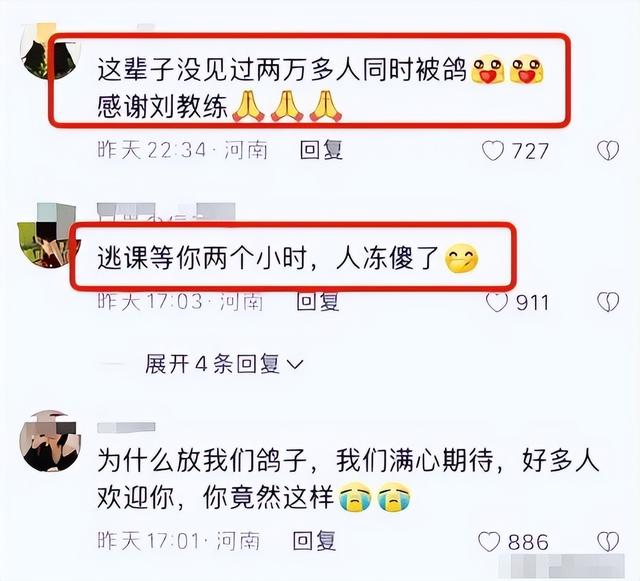640x581 pixels.
Task: Like the comment with 911 likes
Action: (x=497, y=303)
